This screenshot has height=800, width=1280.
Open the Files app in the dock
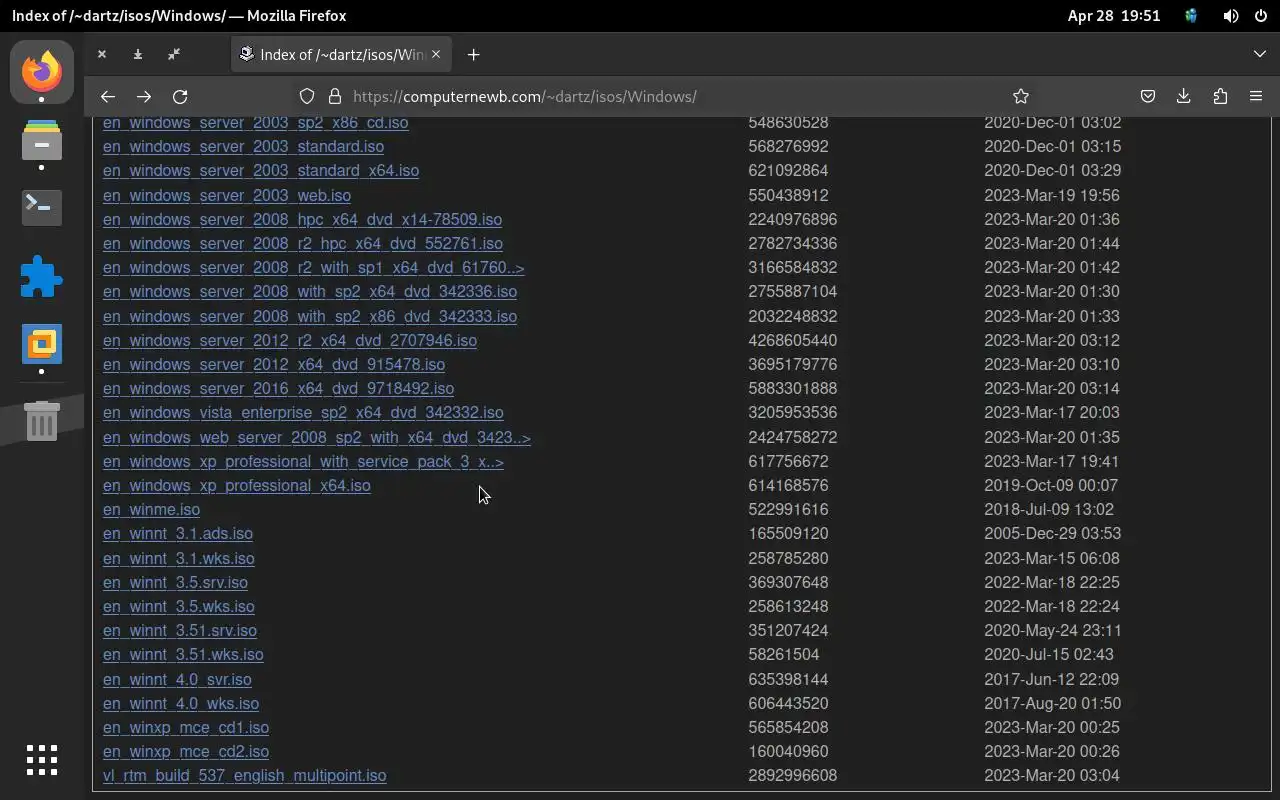(x=42, y=140)
